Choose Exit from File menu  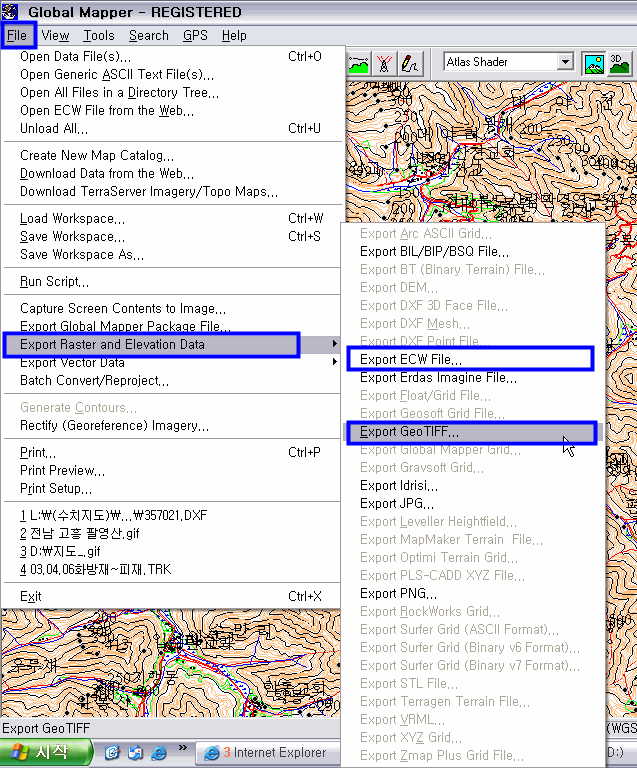pos(171,597)
